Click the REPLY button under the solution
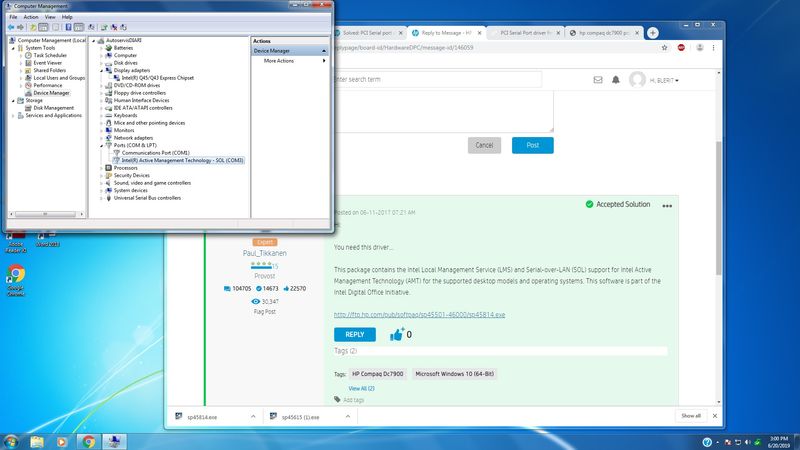The width and height of the screenshot is (800, 450). coord(355,335)
